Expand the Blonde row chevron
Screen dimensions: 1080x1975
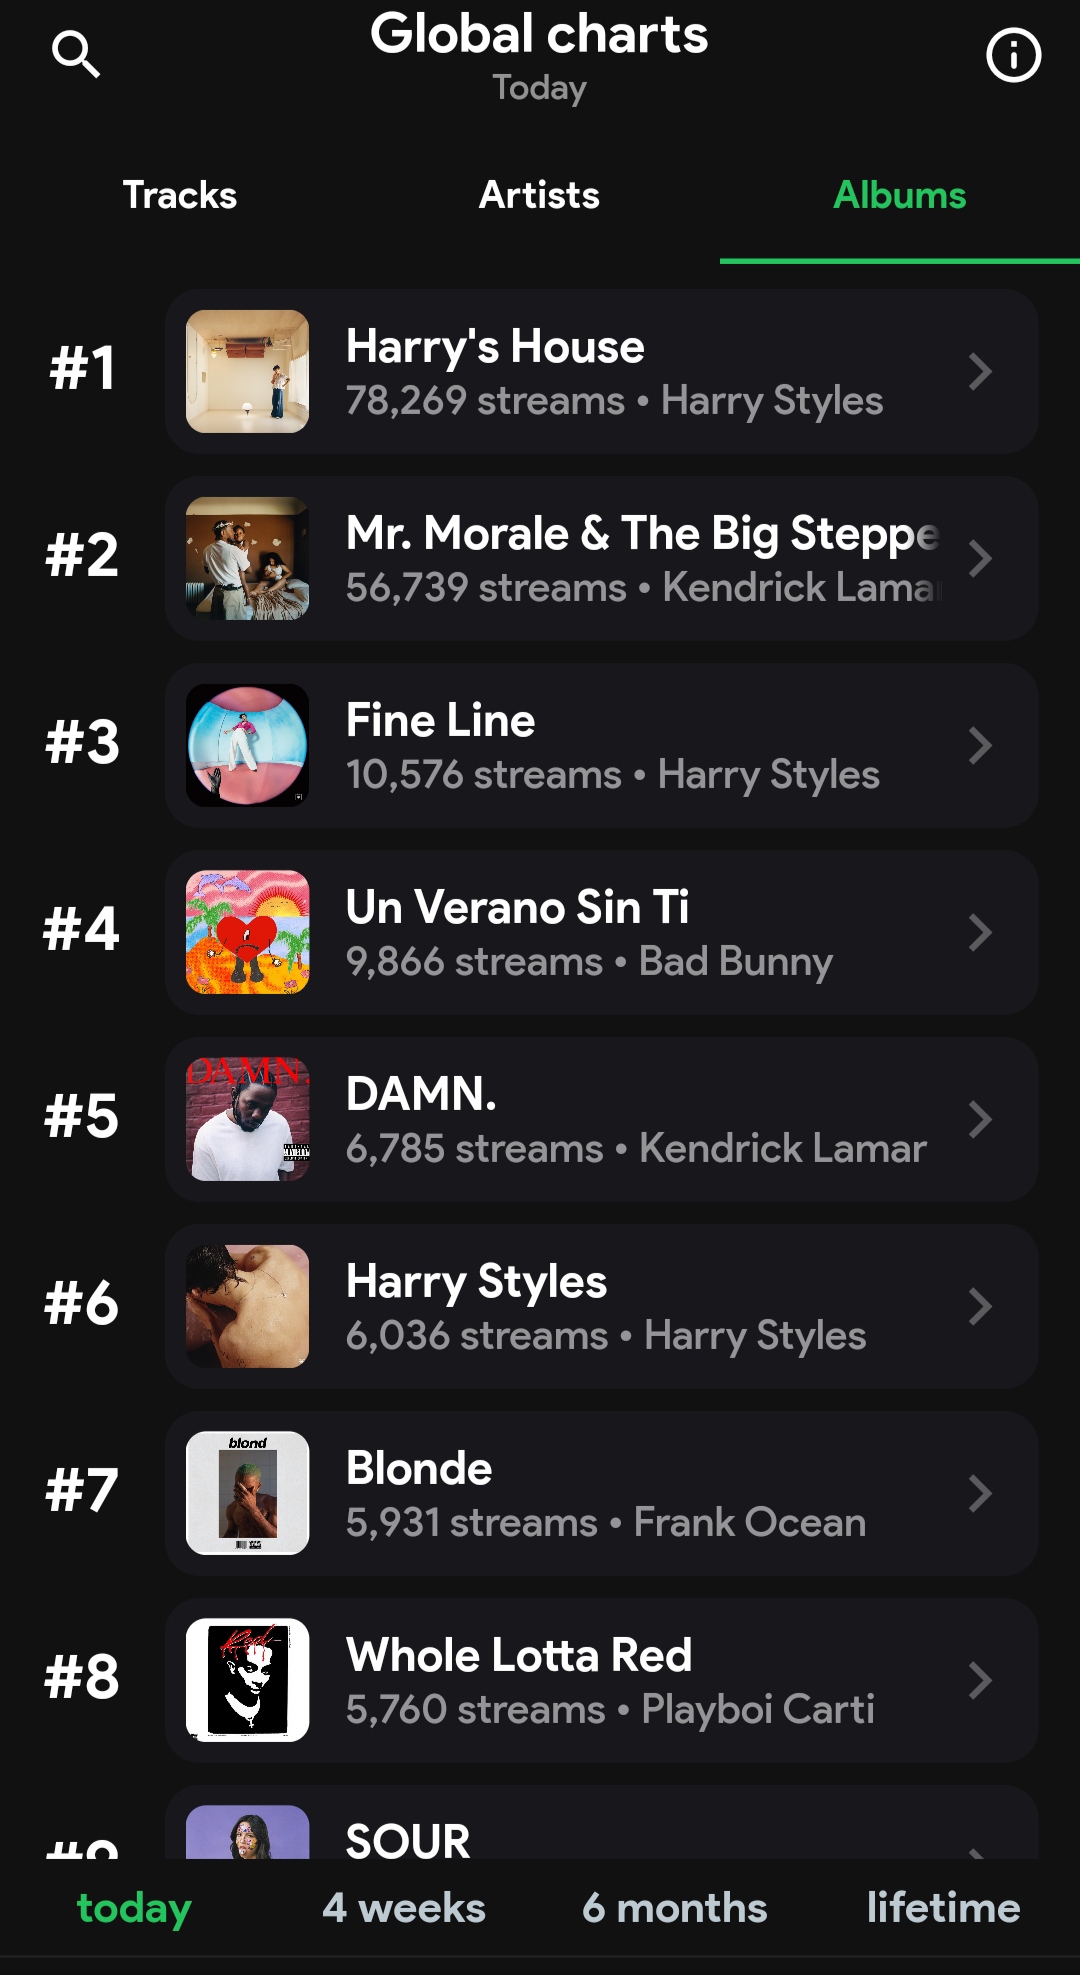[980, 1493]
